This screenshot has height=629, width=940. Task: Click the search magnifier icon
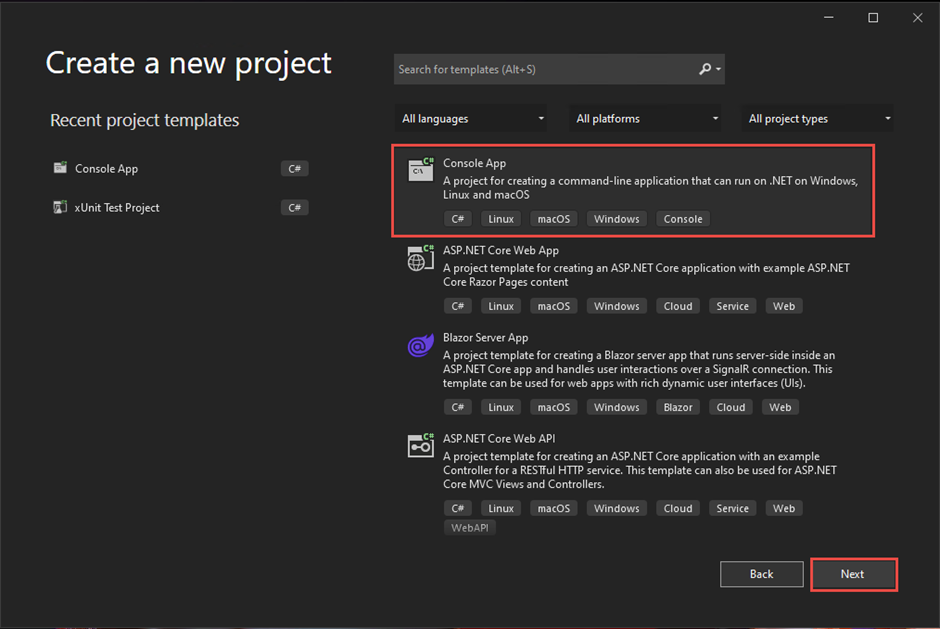[705, 69]
